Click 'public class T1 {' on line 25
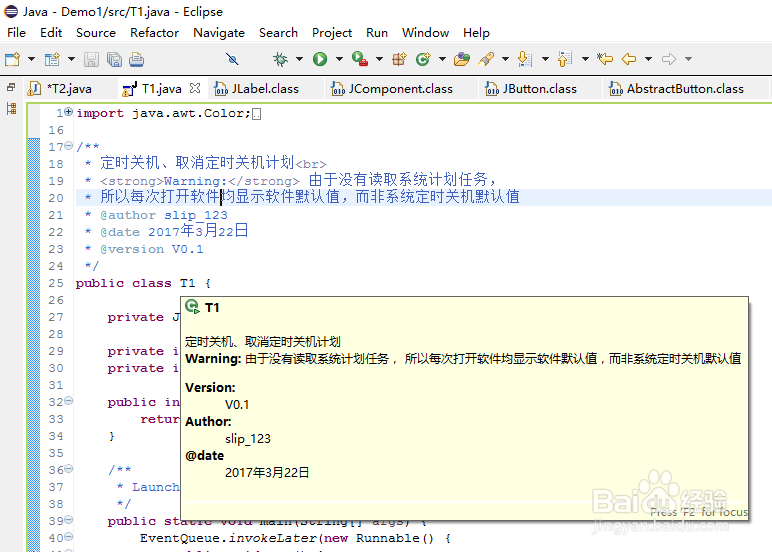The width and height of the screenshot is (772, 552). (x=143, y=283)
